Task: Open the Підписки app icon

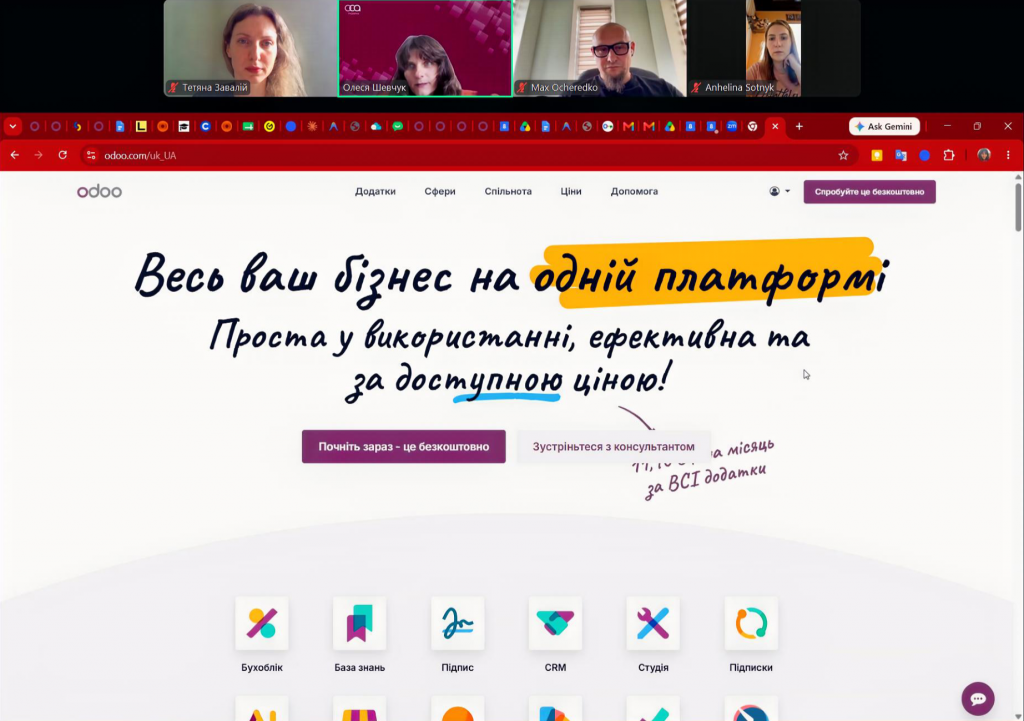Action: pyautogui.click(x=751, y=623)
